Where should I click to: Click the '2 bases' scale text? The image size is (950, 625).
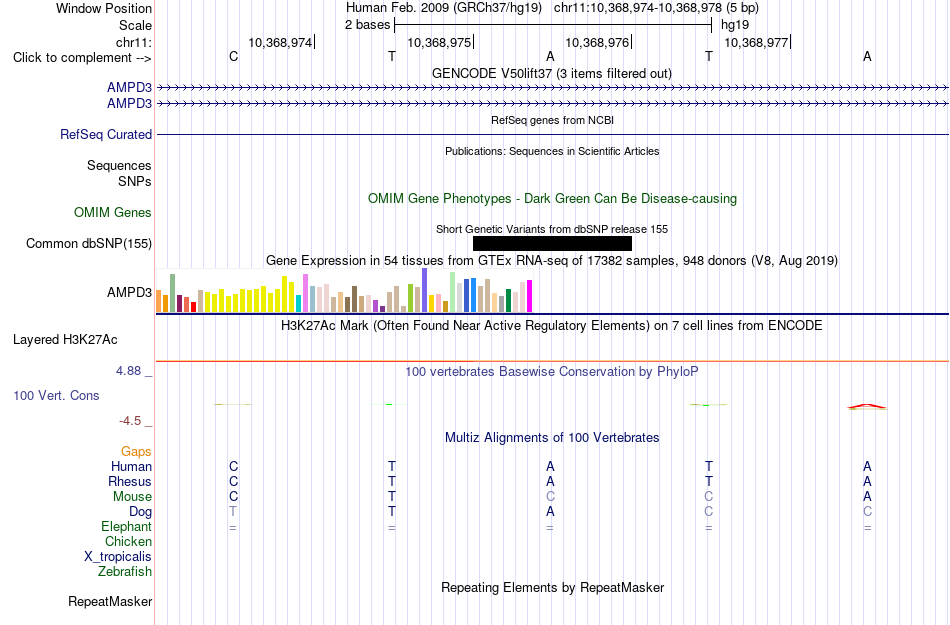(367, 25)
